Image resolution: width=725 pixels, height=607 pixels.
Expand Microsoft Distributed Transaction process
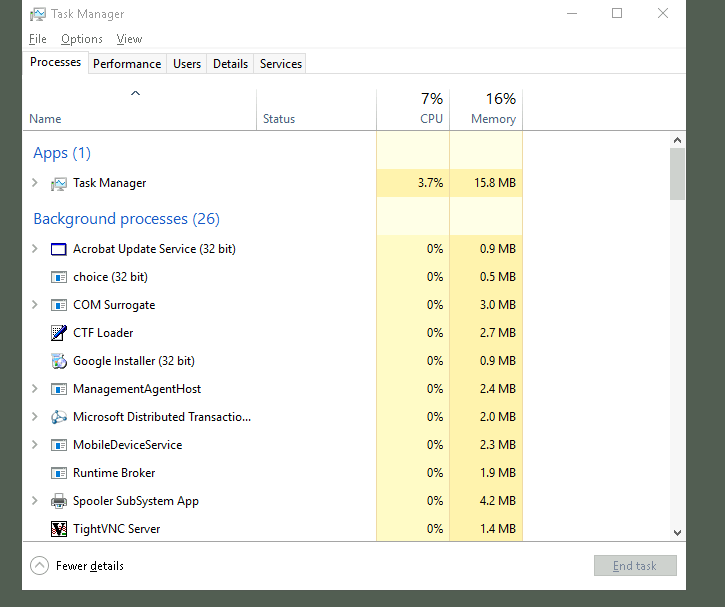tap(35, 417)
